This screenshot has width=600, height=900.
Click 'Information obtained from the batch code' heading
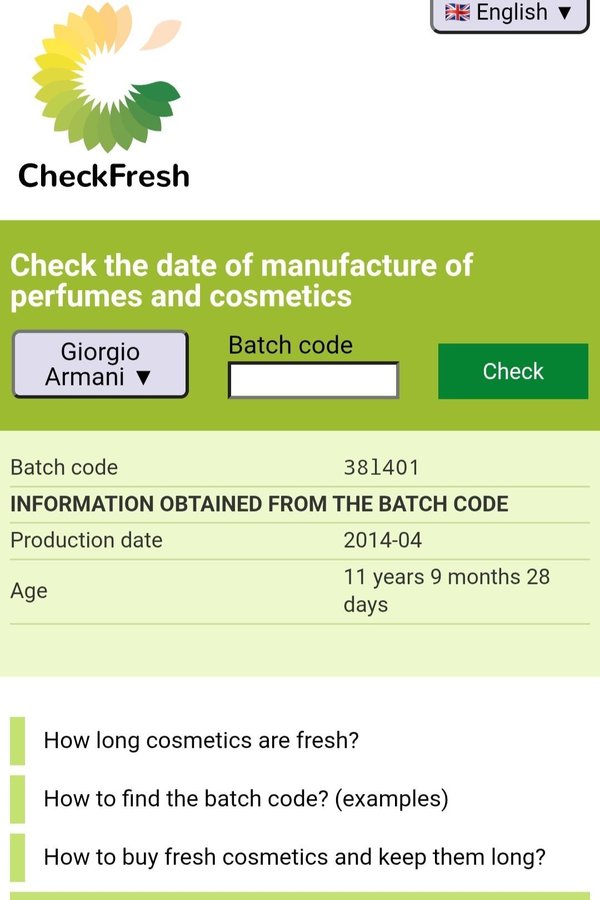pos(259,504)
